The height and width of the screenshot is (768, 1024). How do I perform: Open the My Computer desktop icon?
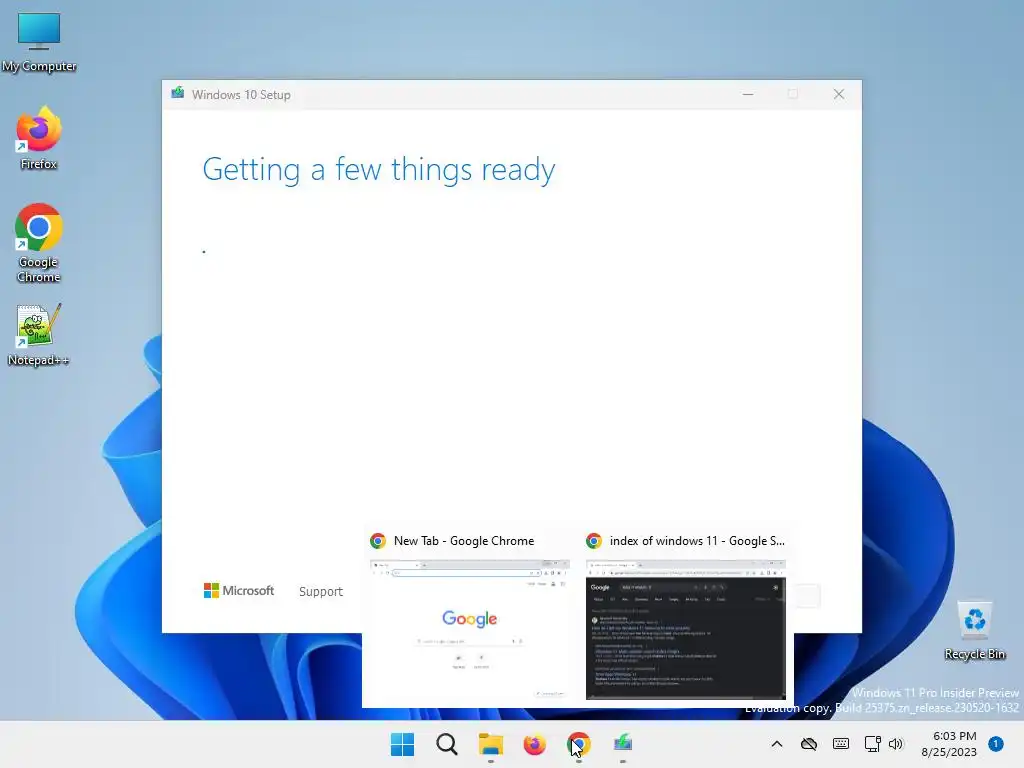point(39,42)
